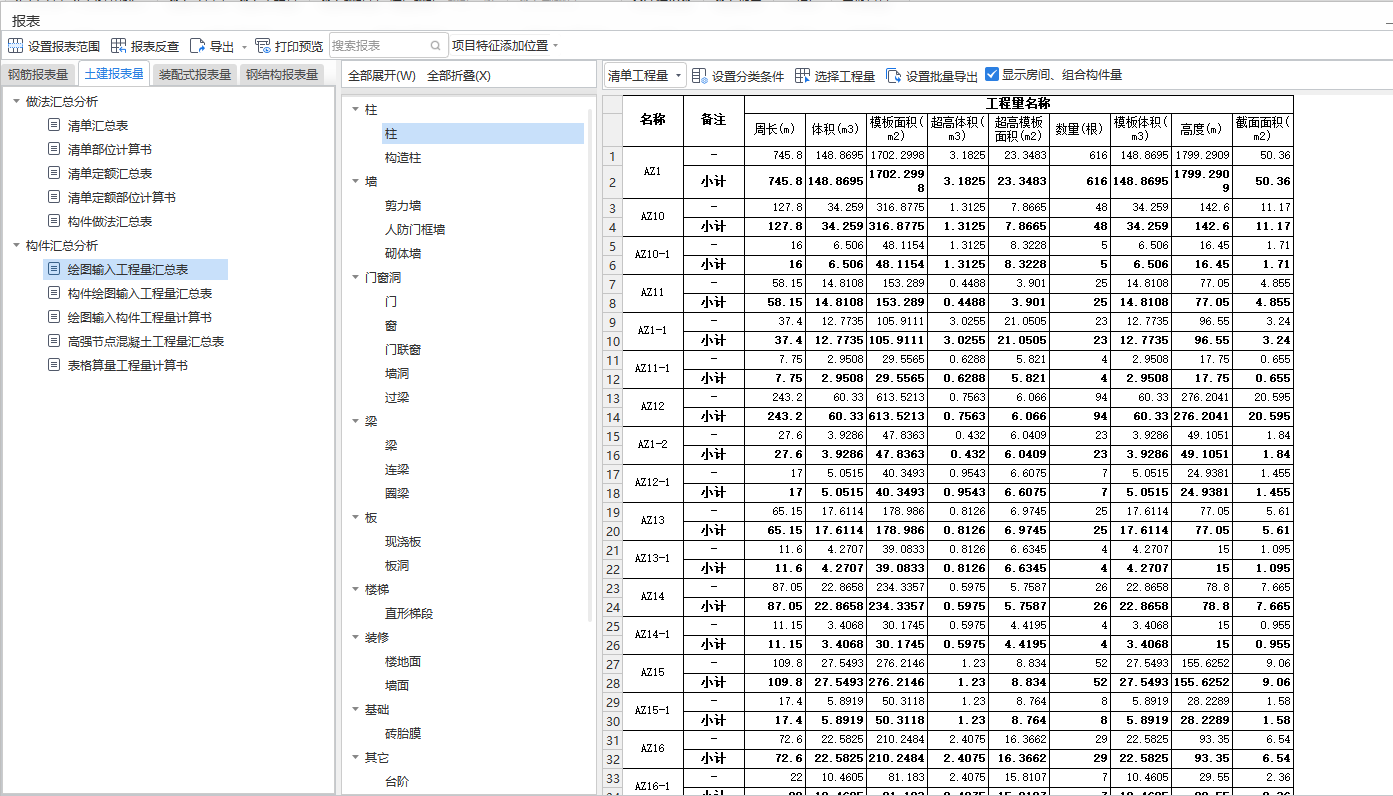1393x796 pixels.
Task: Click the 绘图输入工程量汇总表 document icon
Action: pos(54,269)
